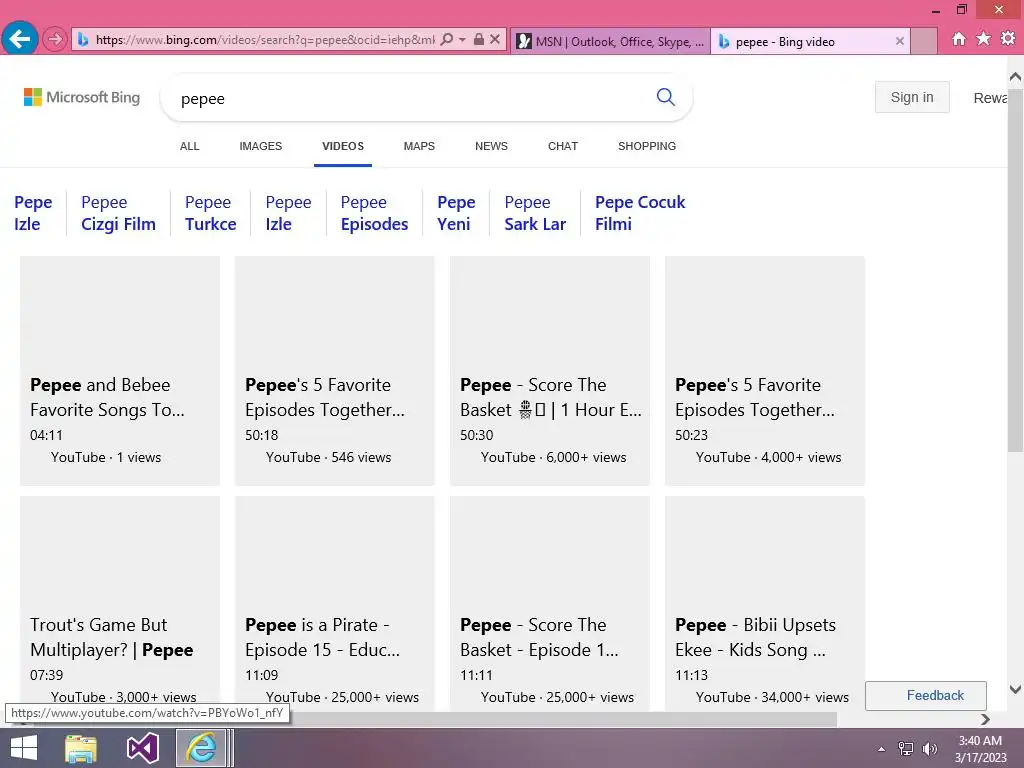
Task: Select the VIDEOS tab
Action: (343, 146)
